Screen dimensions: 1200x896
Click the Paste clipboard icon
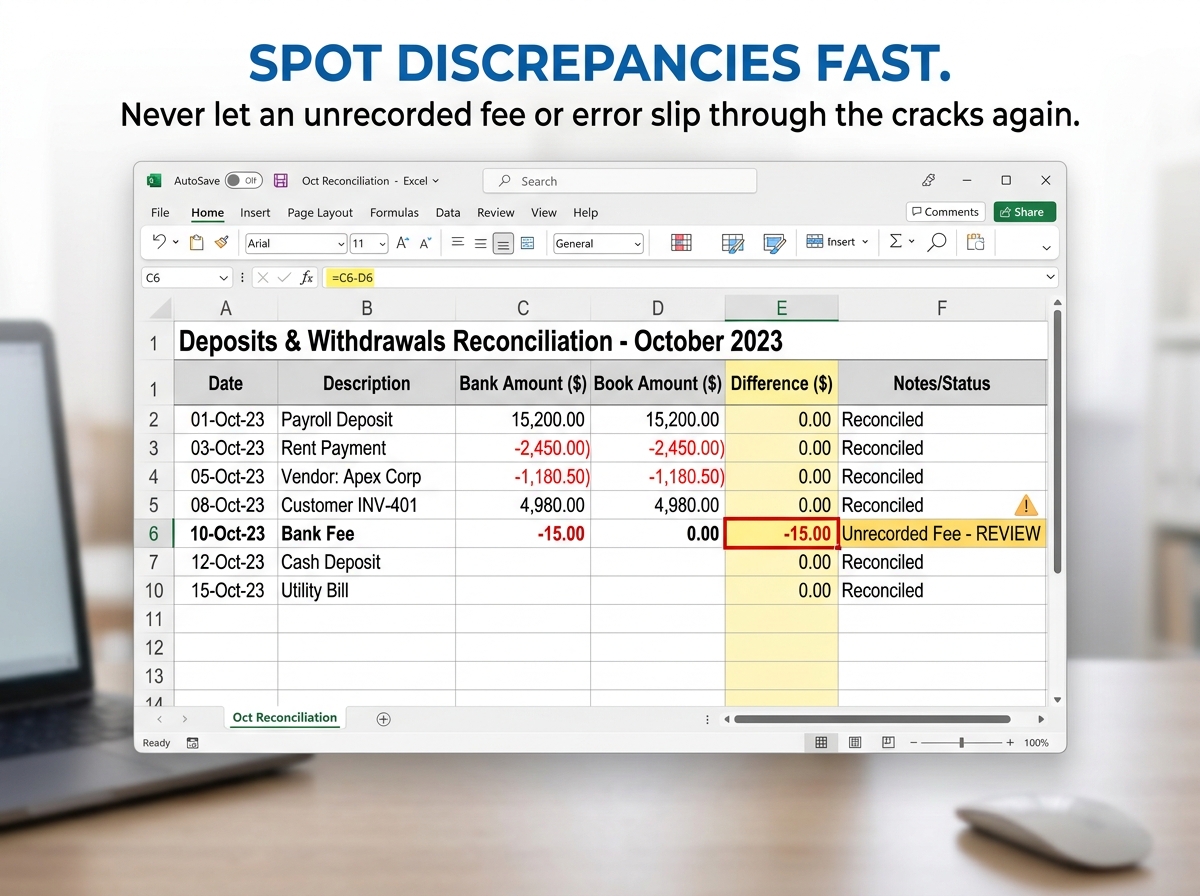coord(197,243)
